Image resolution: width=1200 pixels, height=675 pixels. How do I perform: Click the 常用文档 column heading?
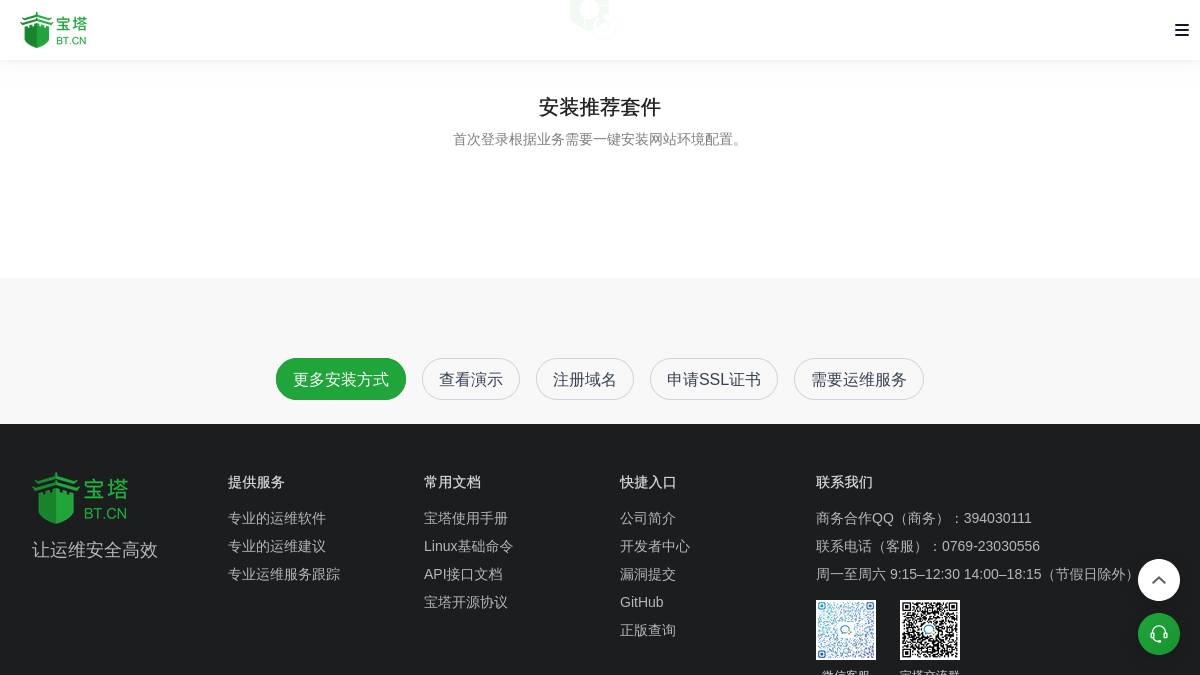tap(452, 482)
